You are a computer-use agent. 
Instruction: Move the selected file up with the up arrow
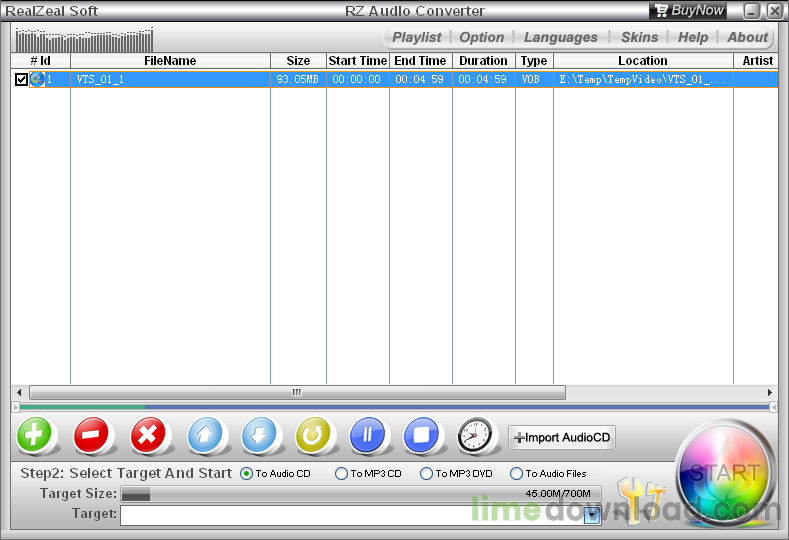pyautogui.click(x=207, y=436)
